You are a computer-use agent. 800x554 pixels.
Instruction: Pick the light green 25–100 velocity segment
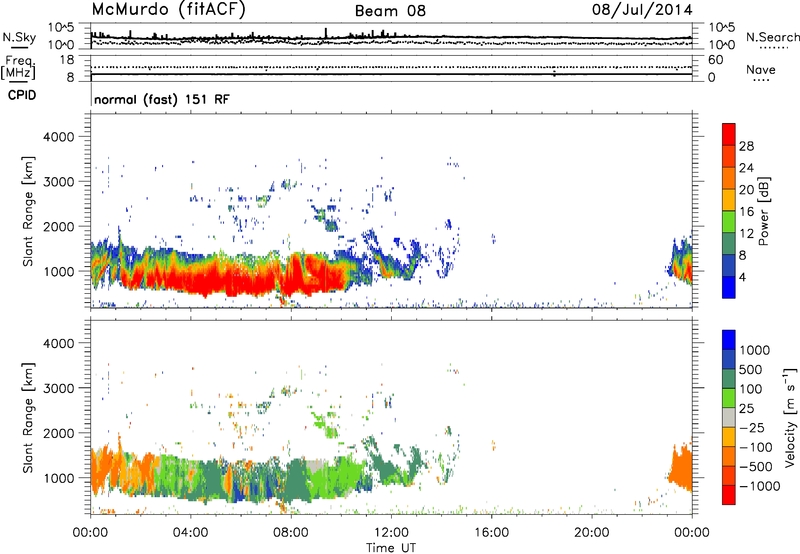[x=729, y=398]
